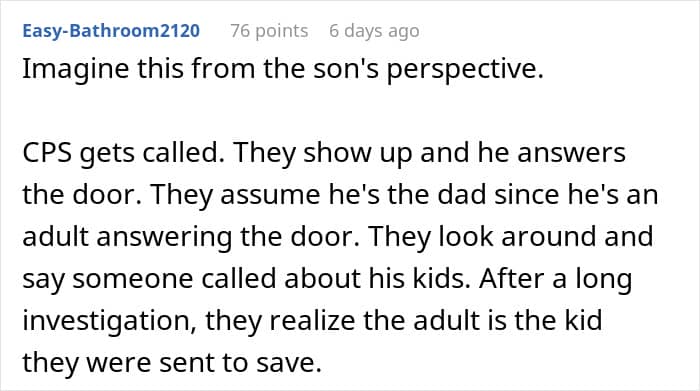This screenshot has width=700, height=391.
Task: Click the last line they were sent to save
Action: tap(172, 363)
